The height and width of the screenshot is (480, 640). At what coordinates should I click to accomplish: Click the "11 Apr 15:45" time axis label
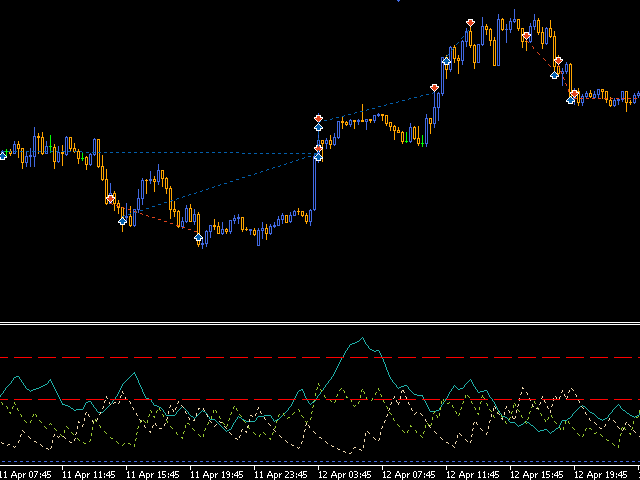[153, 475]
